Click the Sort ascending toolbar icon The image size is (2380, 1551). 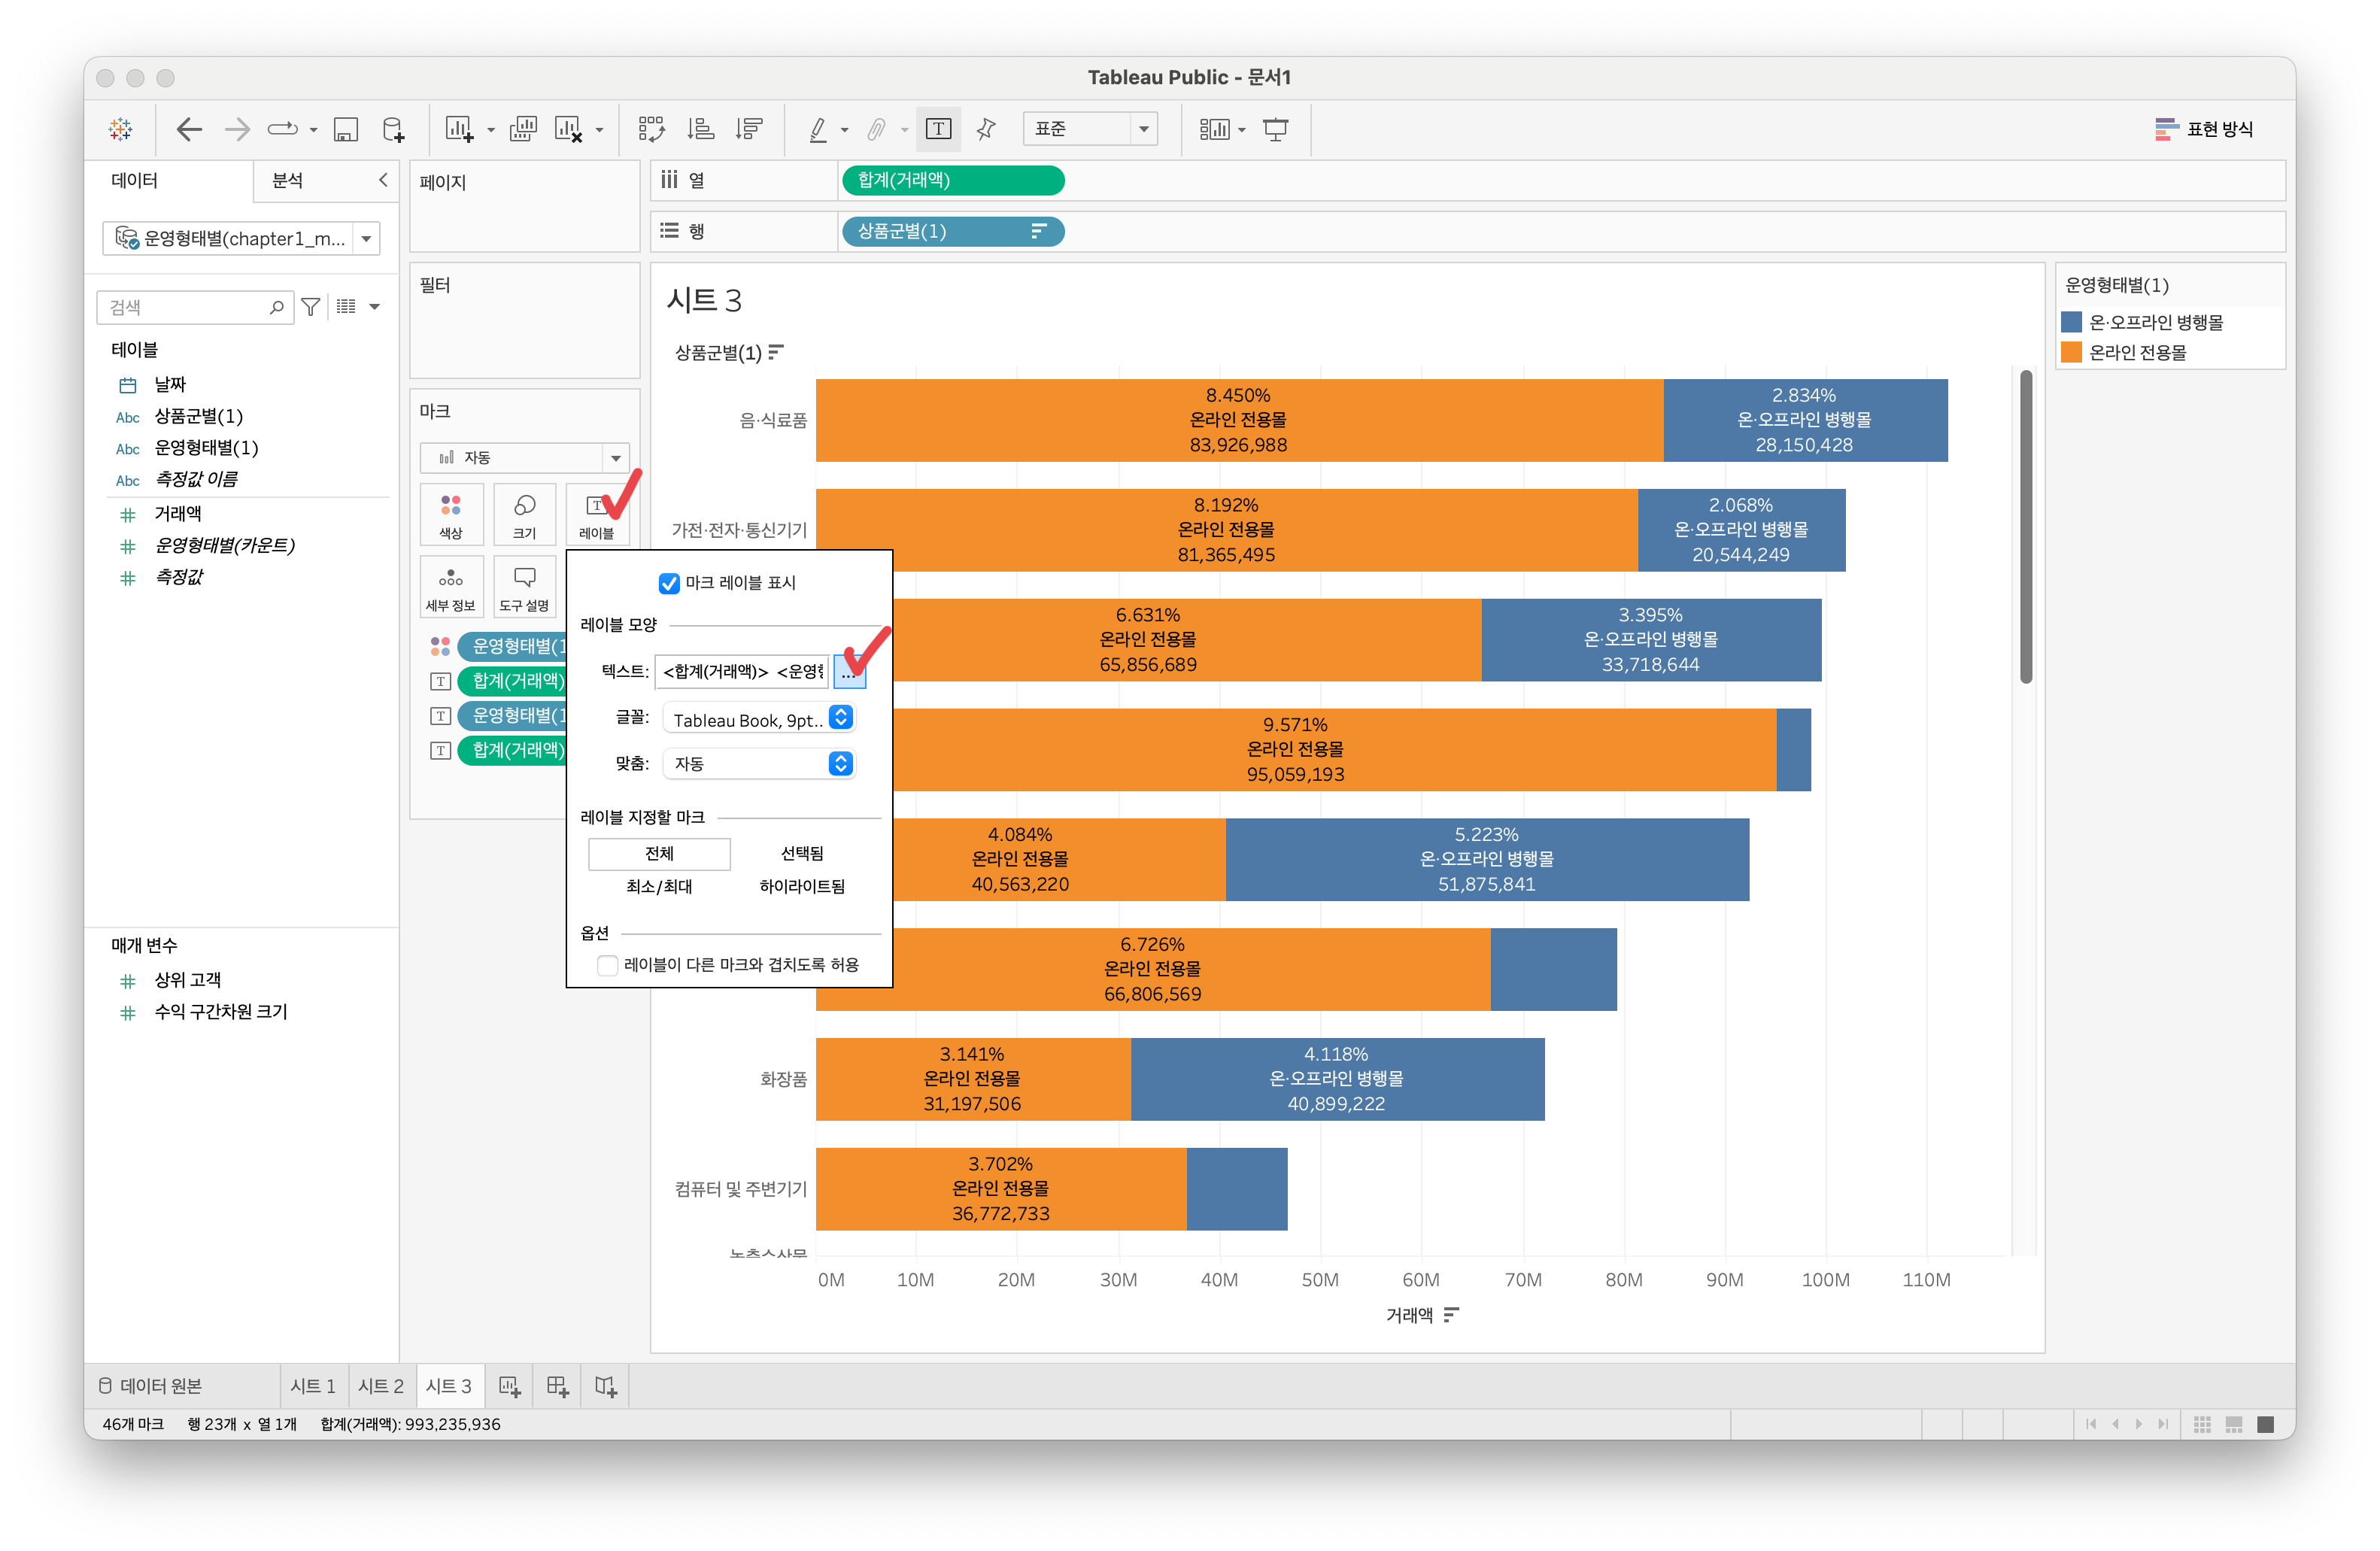700,129
